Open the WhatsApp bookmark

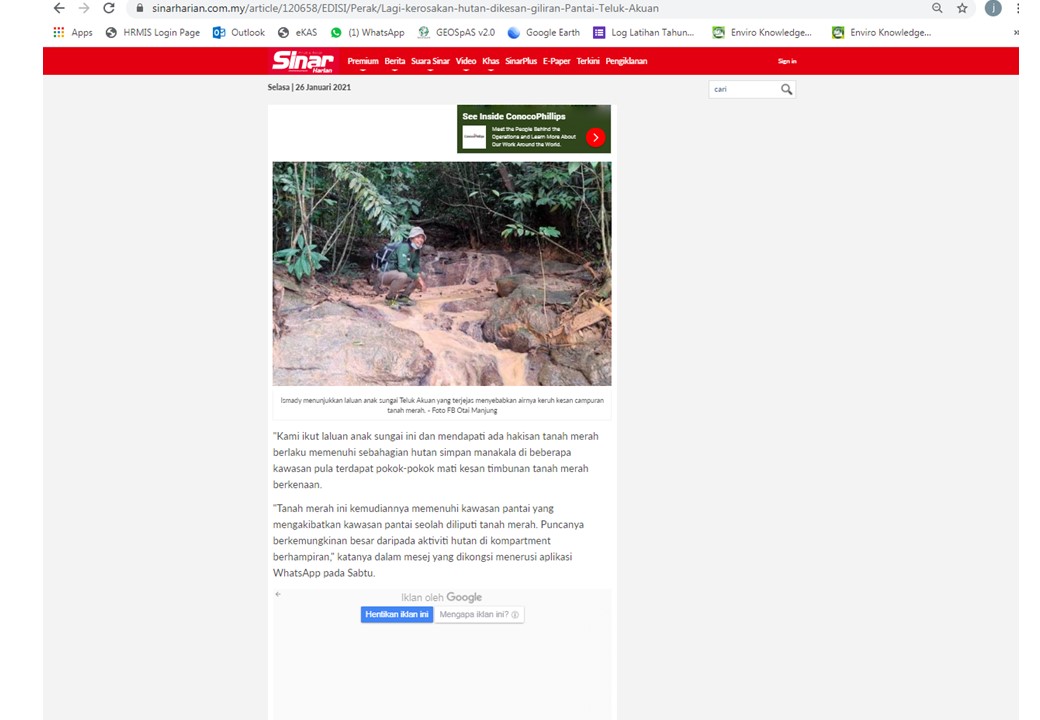tap(367, 32)
